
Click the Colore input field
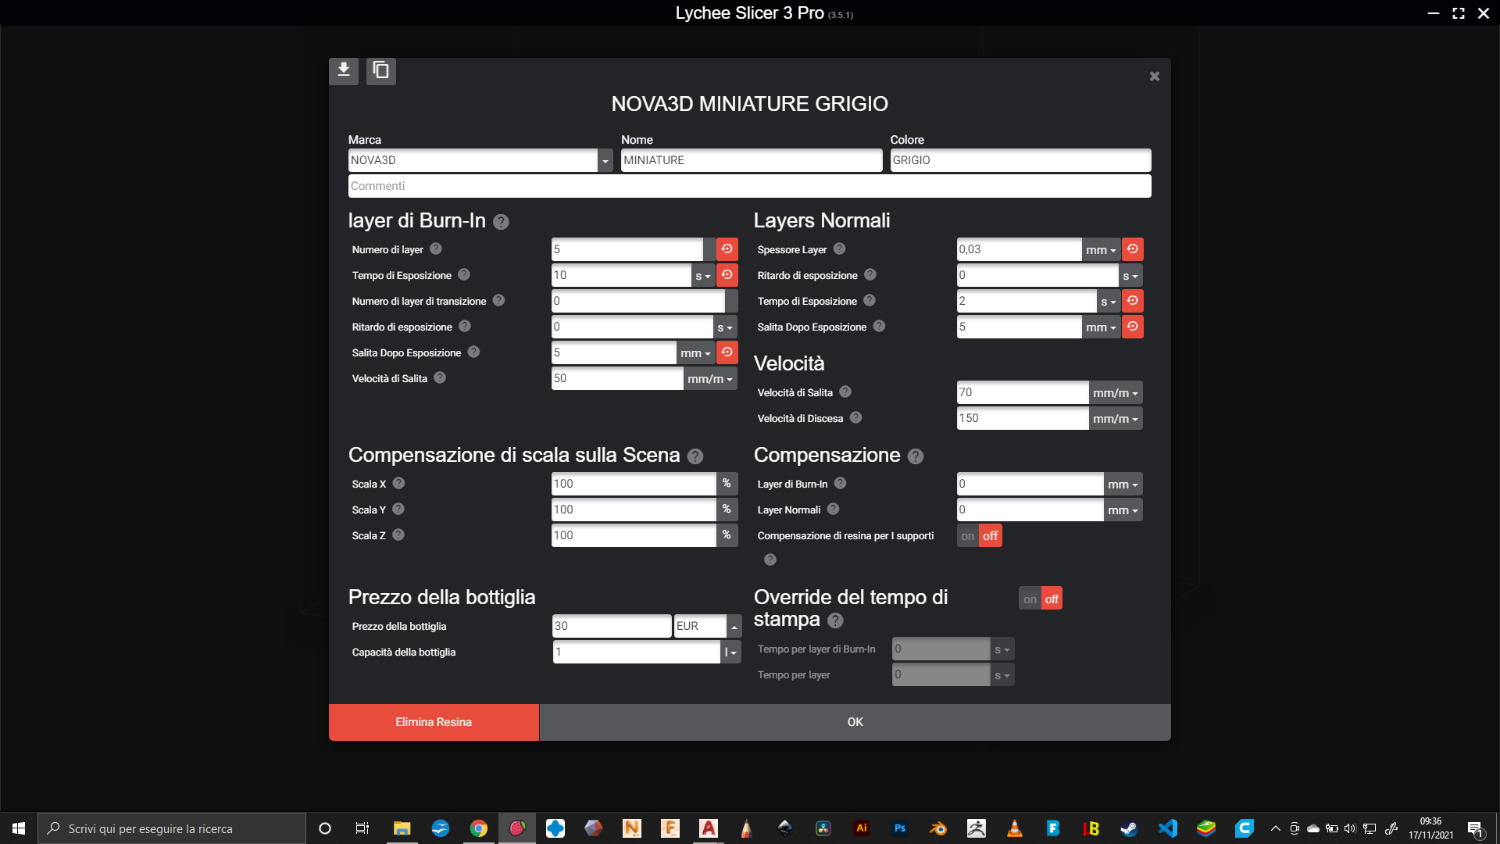click(x=1020, y=160)
